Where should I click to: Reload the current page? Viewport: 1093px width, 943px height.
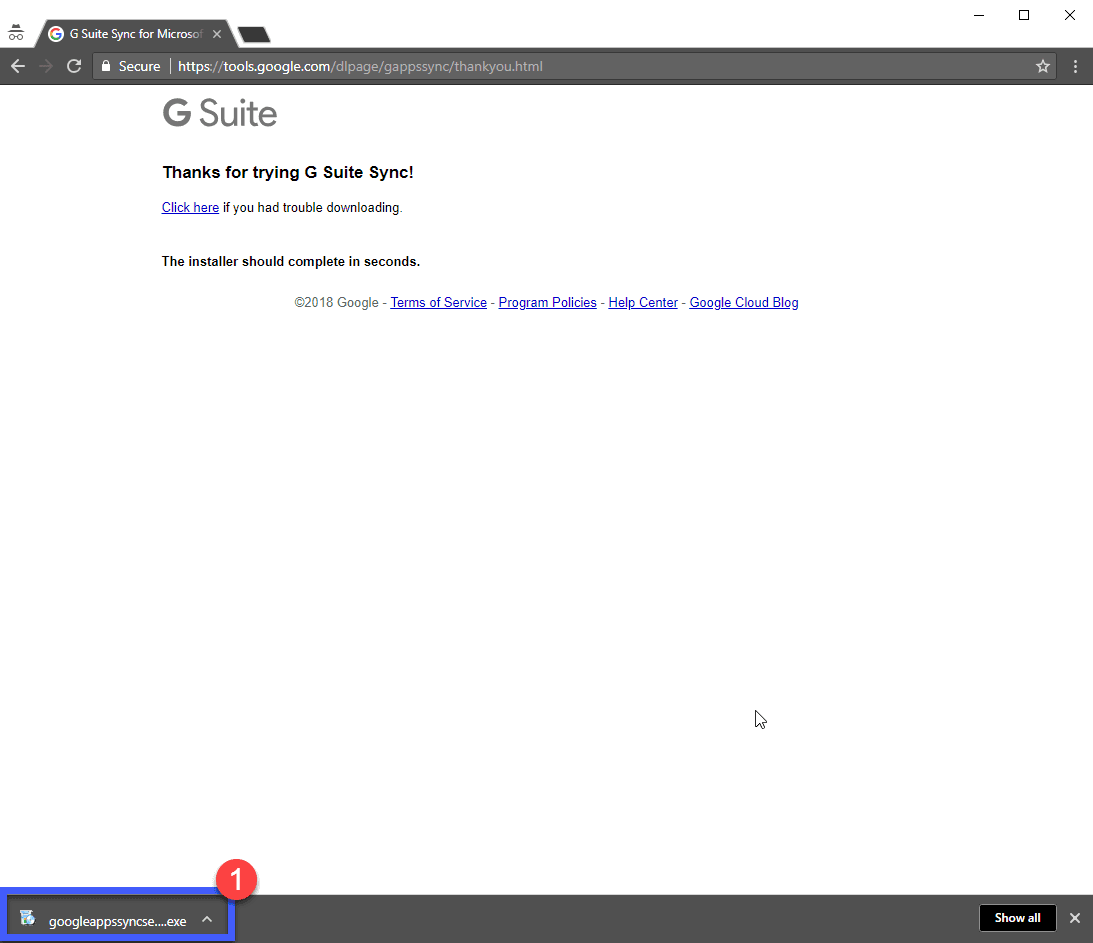73,66
